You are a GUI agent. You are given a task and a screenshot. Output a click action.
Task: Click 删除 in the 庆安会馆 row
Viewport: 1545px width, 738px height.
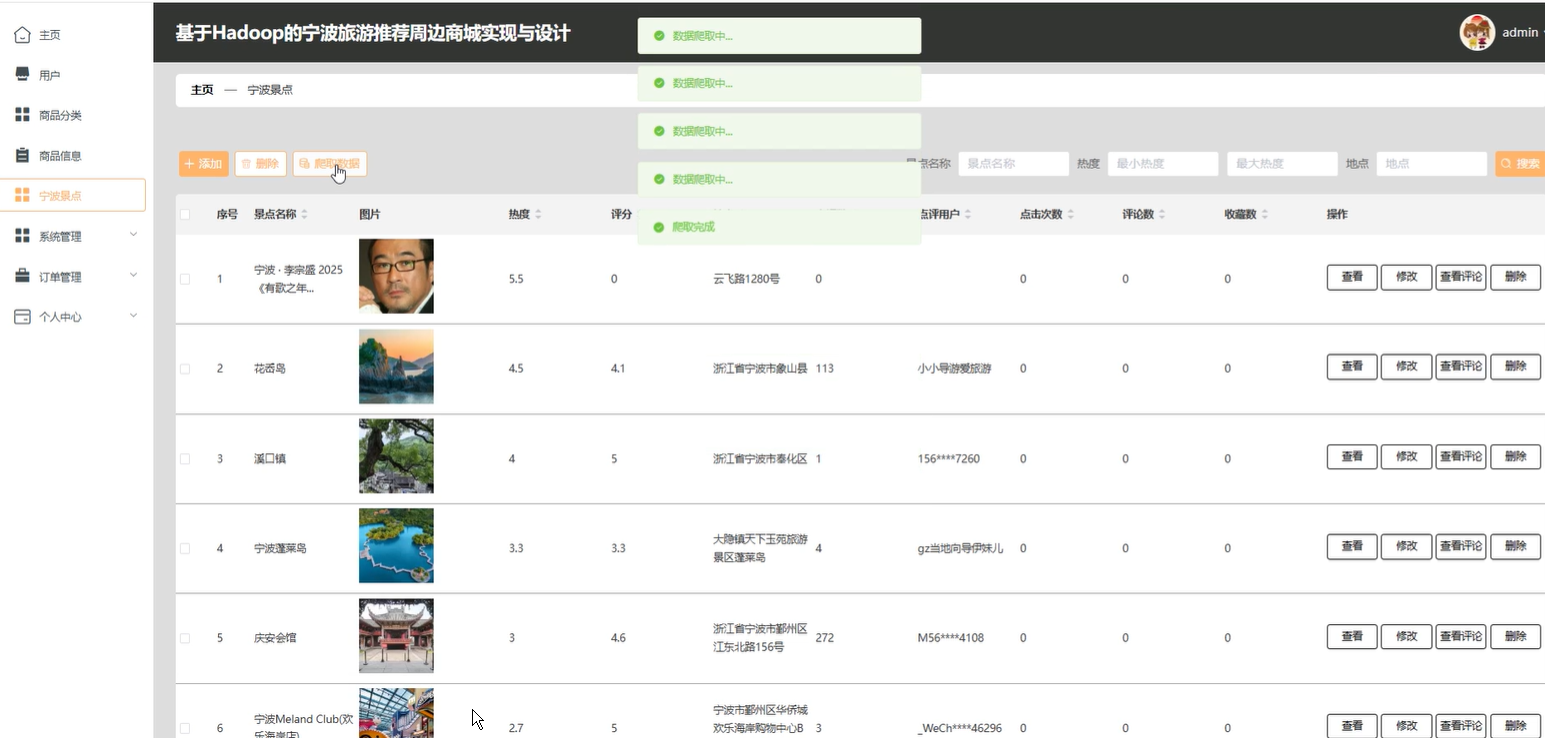click(1515, 636)
